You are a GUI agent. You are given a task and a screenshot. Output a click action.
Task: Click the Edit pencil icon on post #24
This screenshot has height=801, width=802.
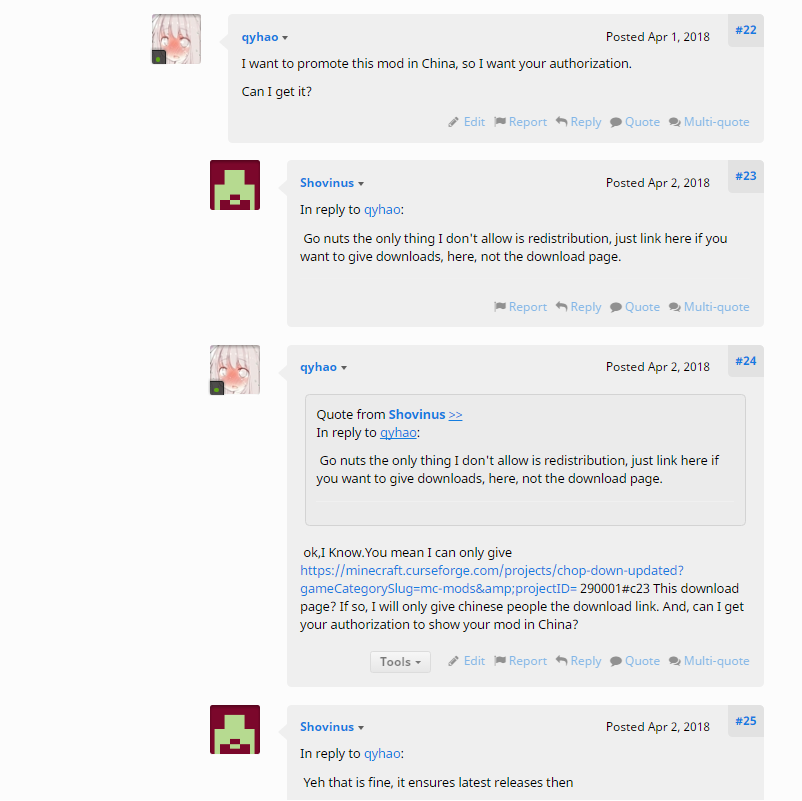pos(453,661)
